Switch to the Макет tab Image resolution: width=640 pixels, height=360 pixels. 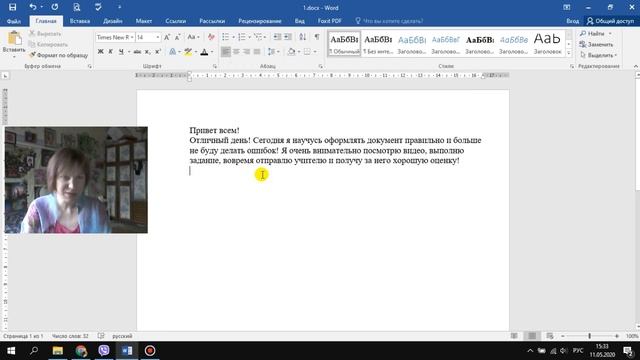click(144, 21)
